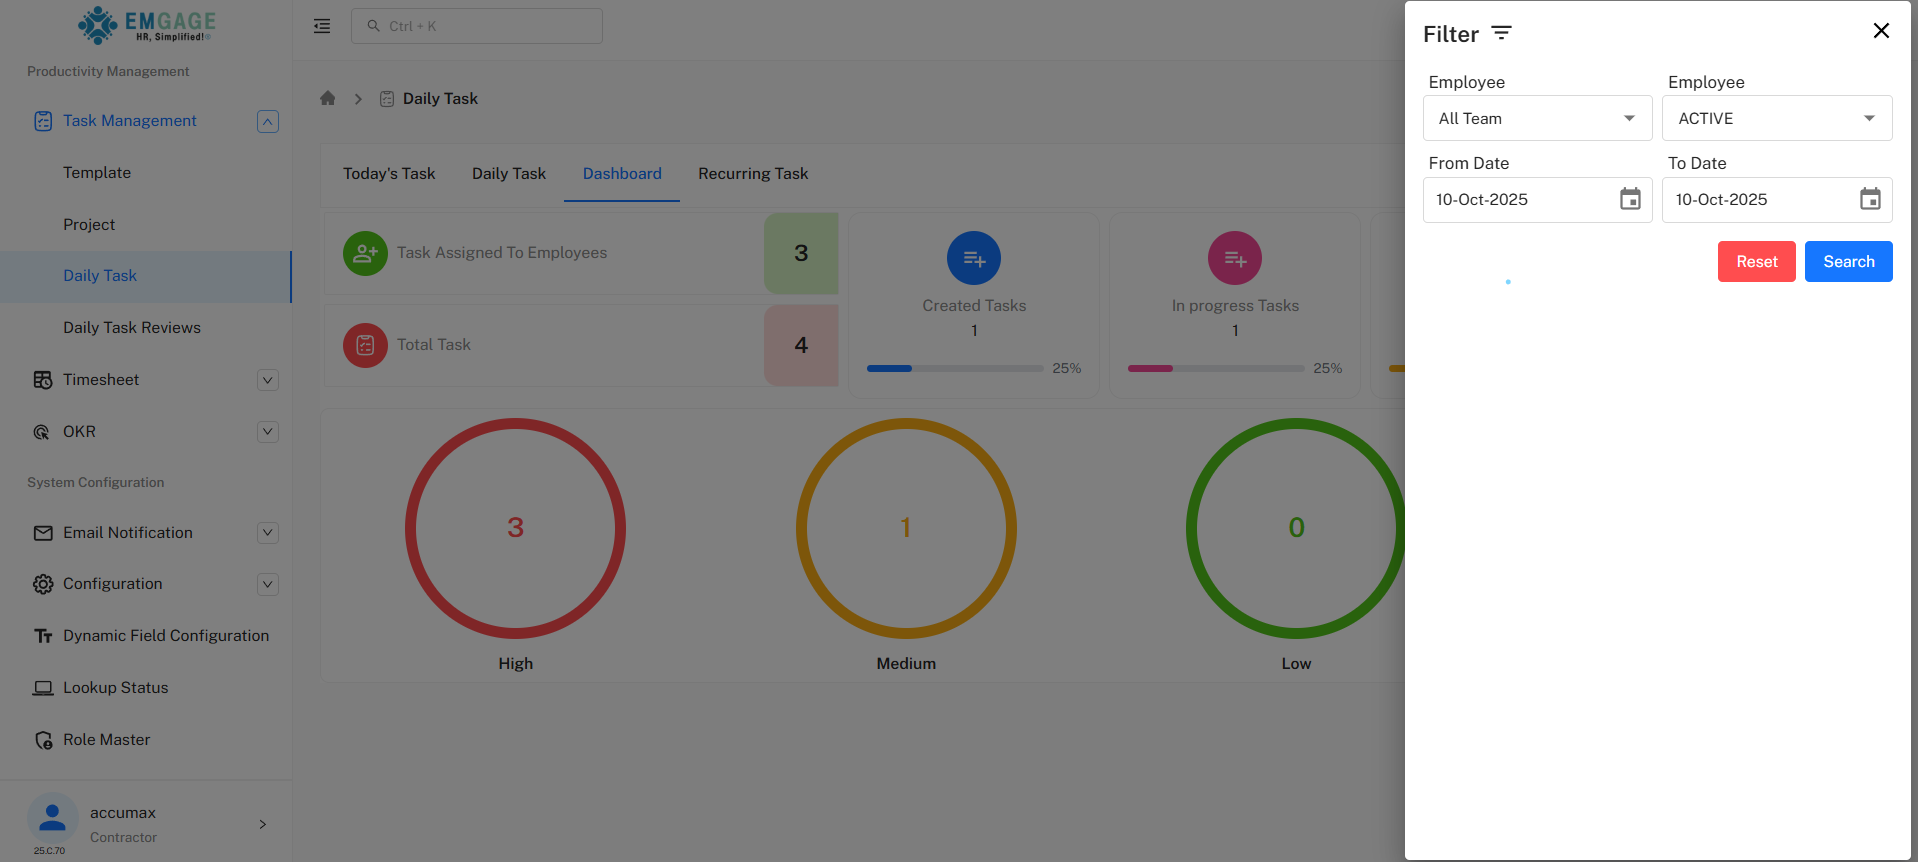Click the To Date input field
The image size is (1918, 862).
[1777, 199]
